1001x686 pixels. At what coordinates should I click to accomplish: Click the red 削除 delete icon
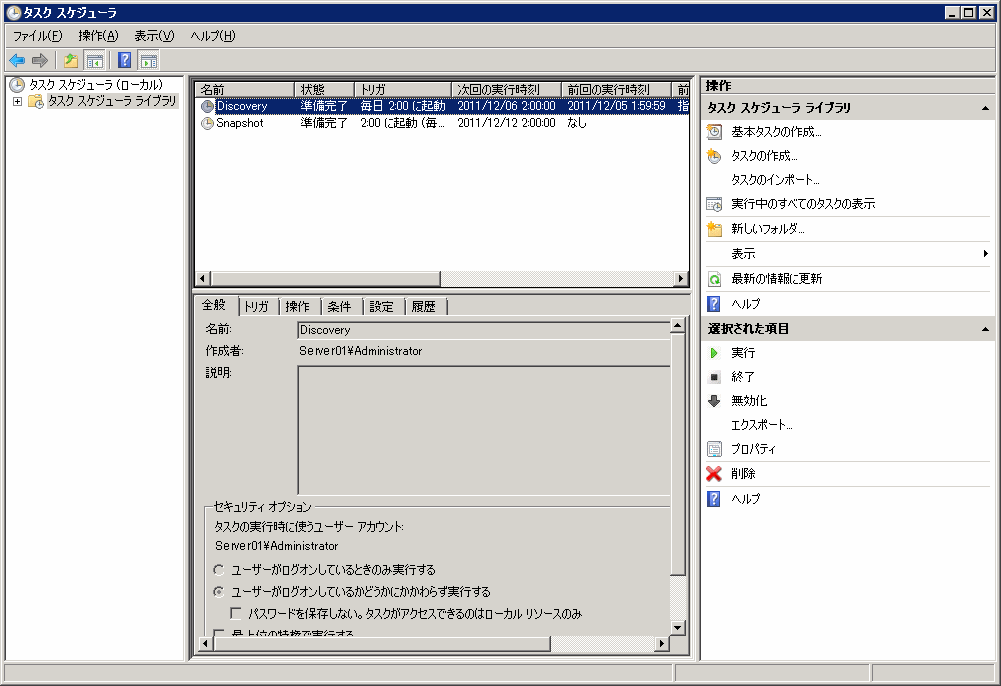click(714, 474)
